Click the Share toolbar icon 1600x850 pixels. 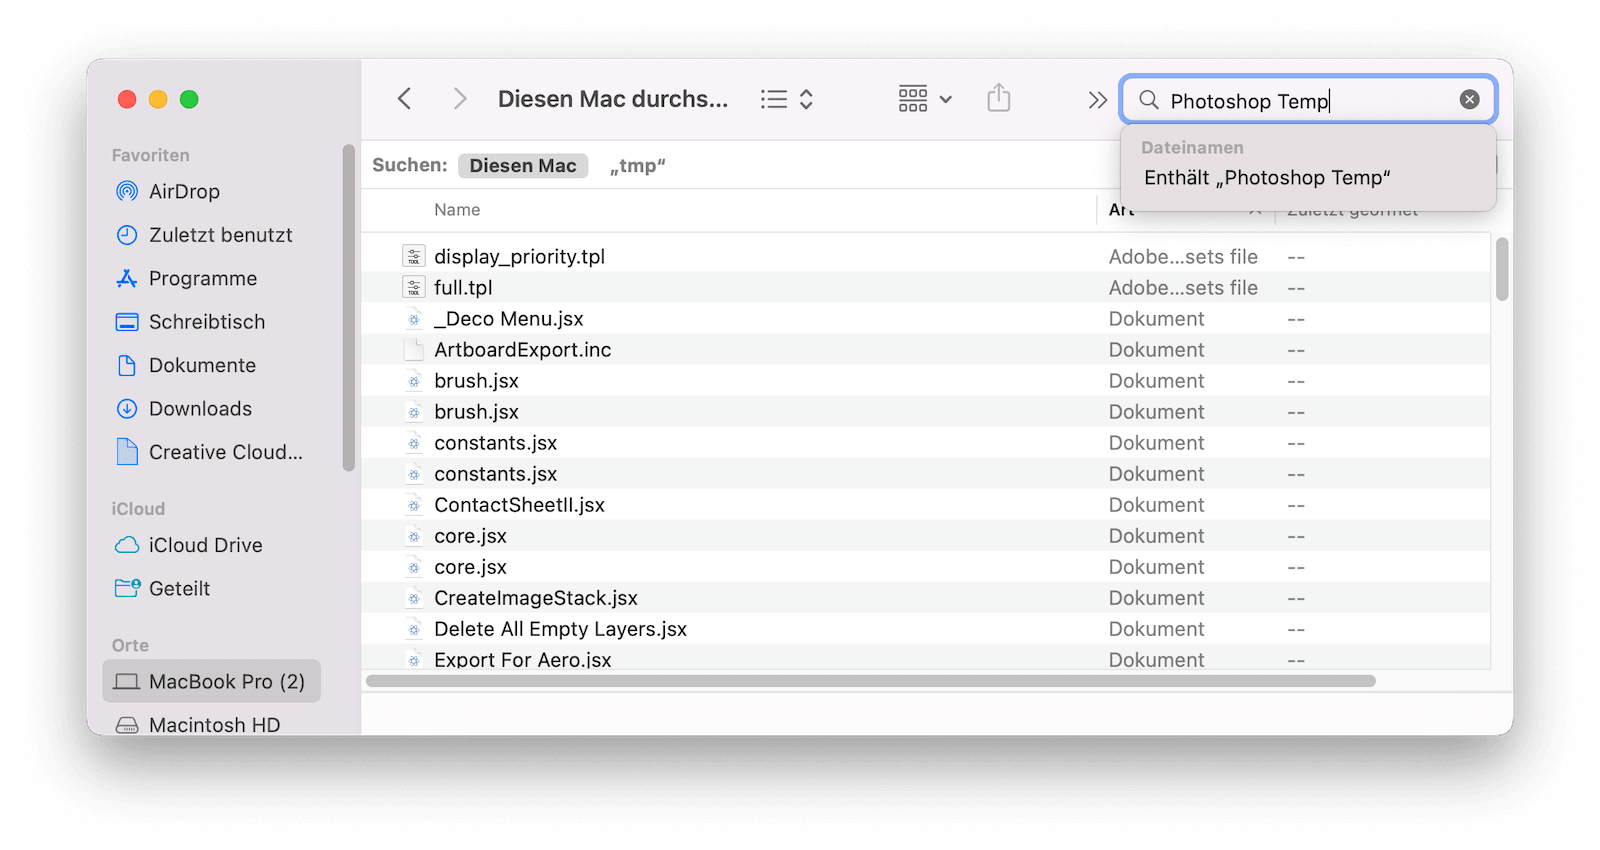tap(999, 98)
